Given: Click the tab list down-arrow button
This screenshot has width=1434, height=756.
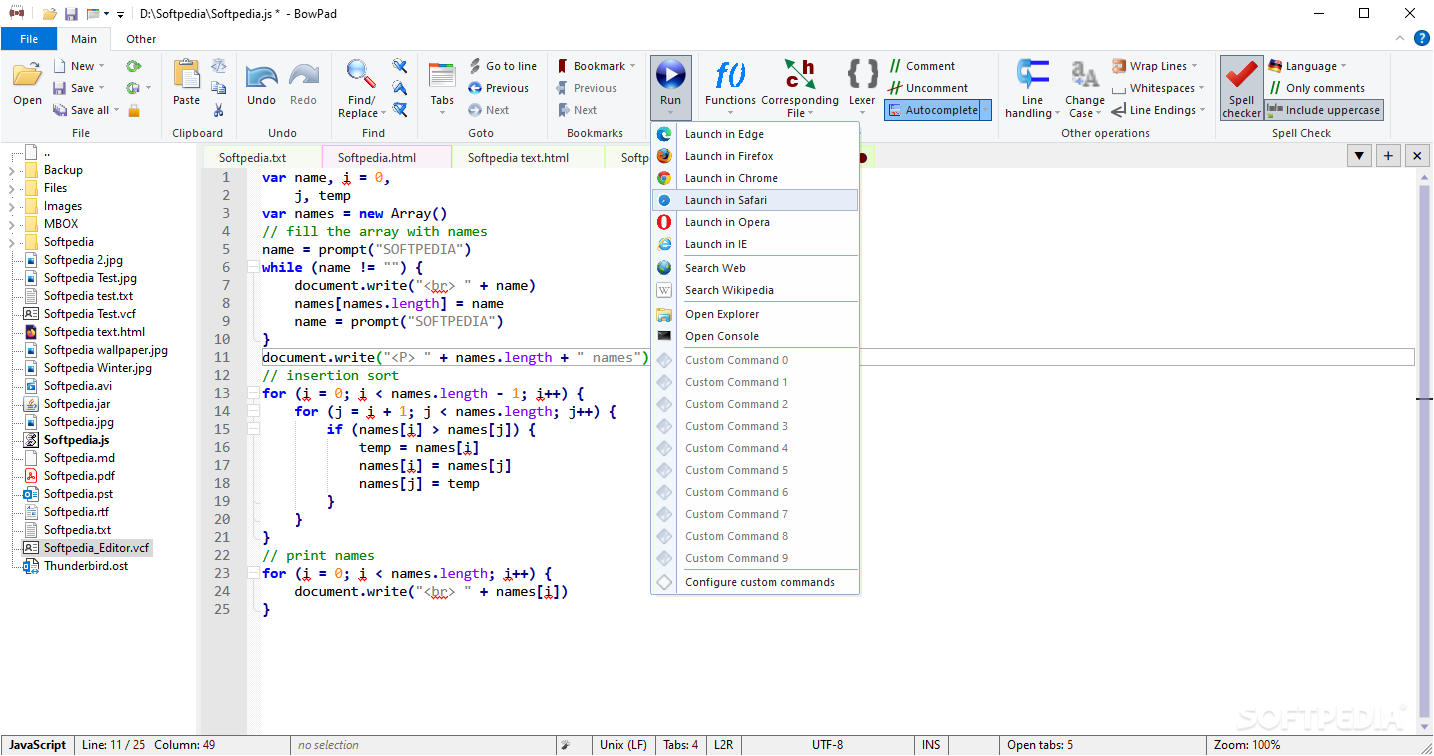Looking at the screenshot, I should [x=1359, y=155].
